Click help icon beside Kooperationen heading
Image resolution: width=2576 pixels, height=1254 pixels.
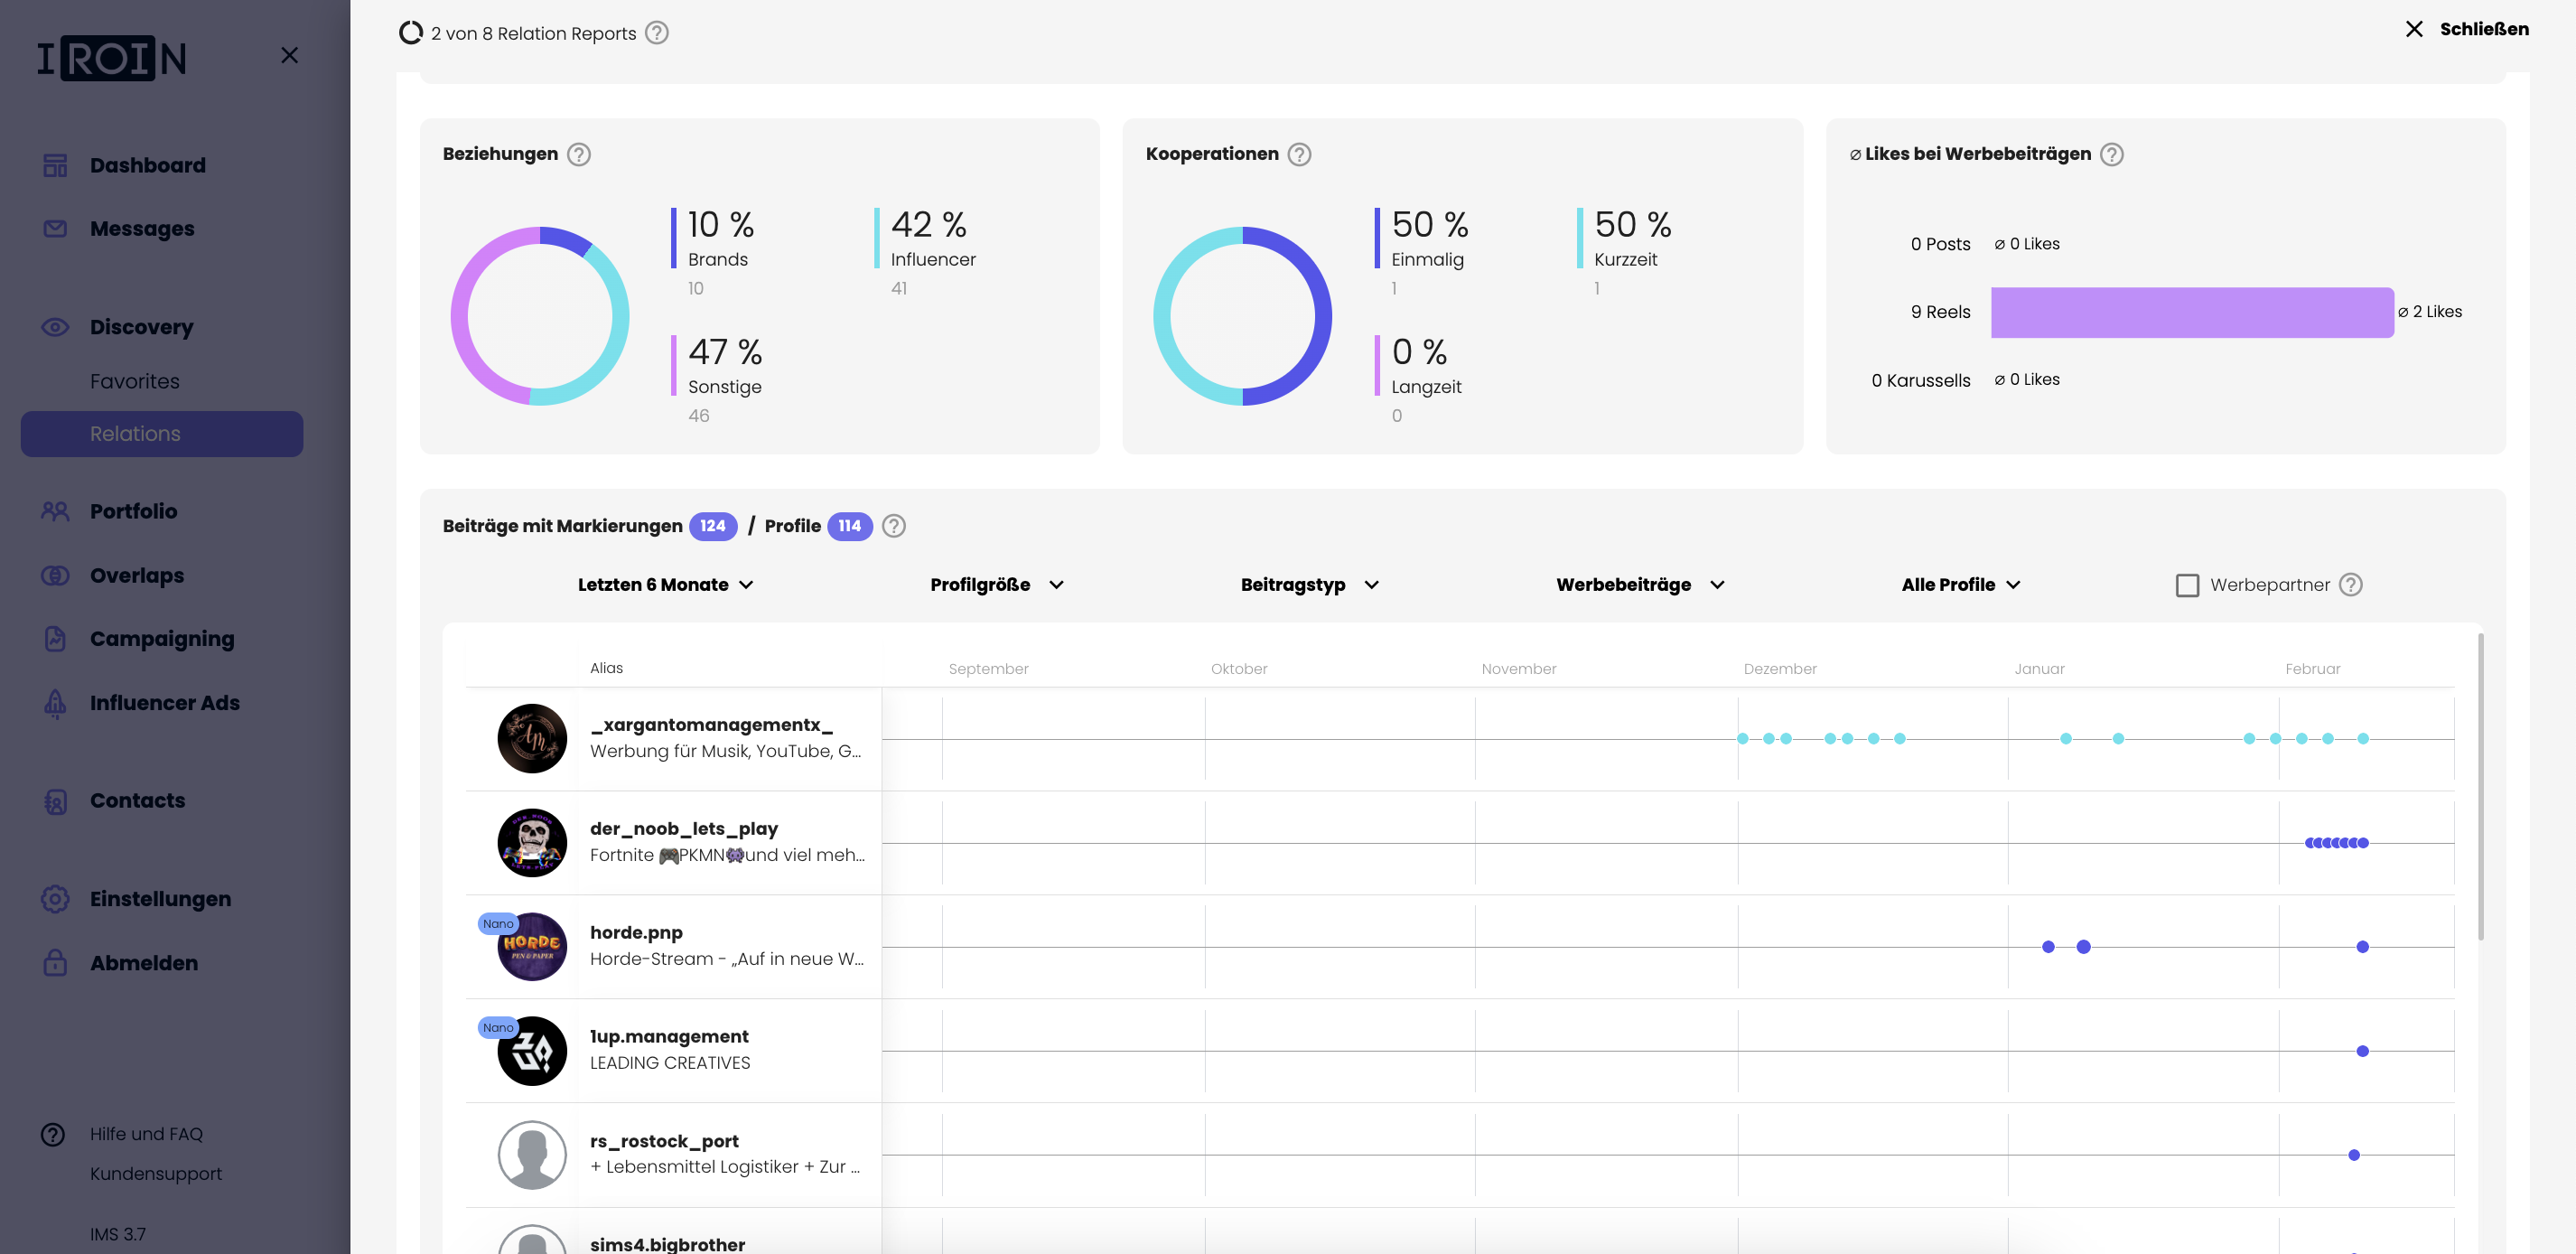[1299, 154]
